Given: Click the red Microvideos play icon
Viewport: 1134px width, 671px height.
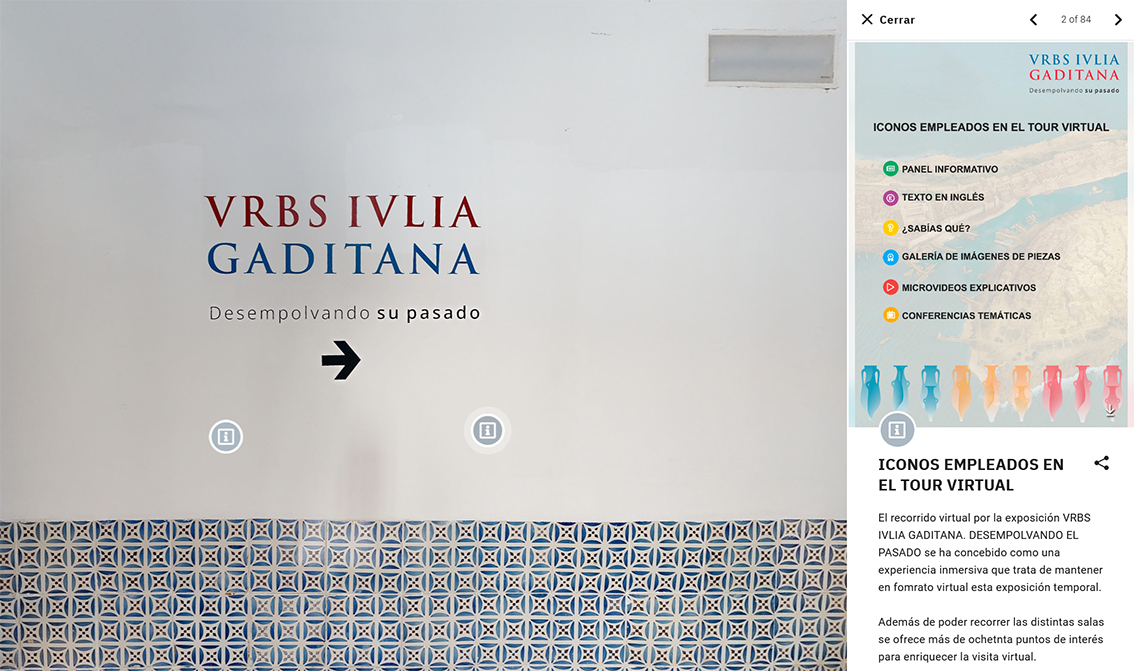Looking at the screenshot, I should (x=890, y=287).
